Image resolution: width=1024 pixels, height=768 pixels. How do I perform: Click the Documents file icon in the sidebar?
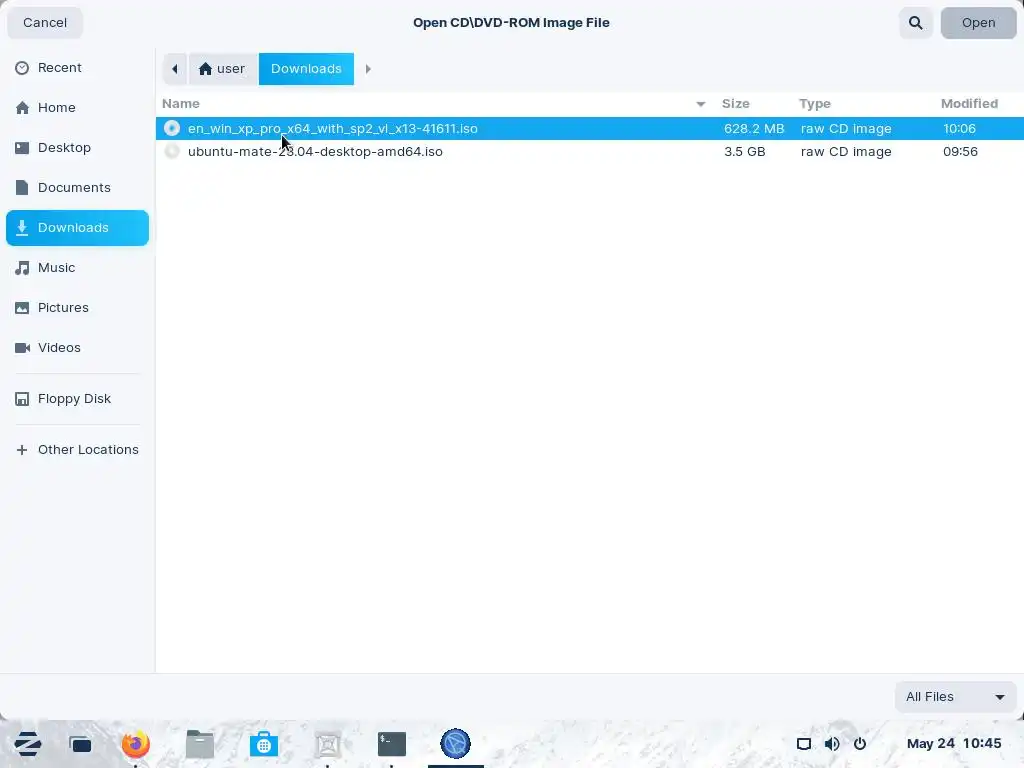(x=22, y=187)
